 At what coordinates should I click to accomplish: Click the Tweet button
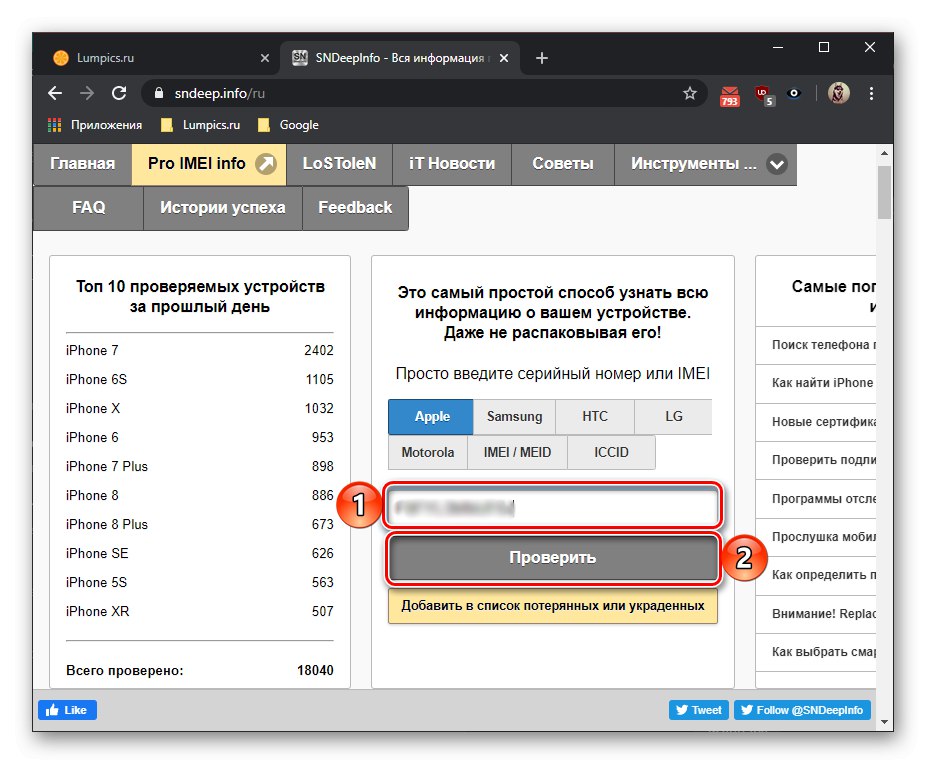pyautogui.click(x=699, y=710)
